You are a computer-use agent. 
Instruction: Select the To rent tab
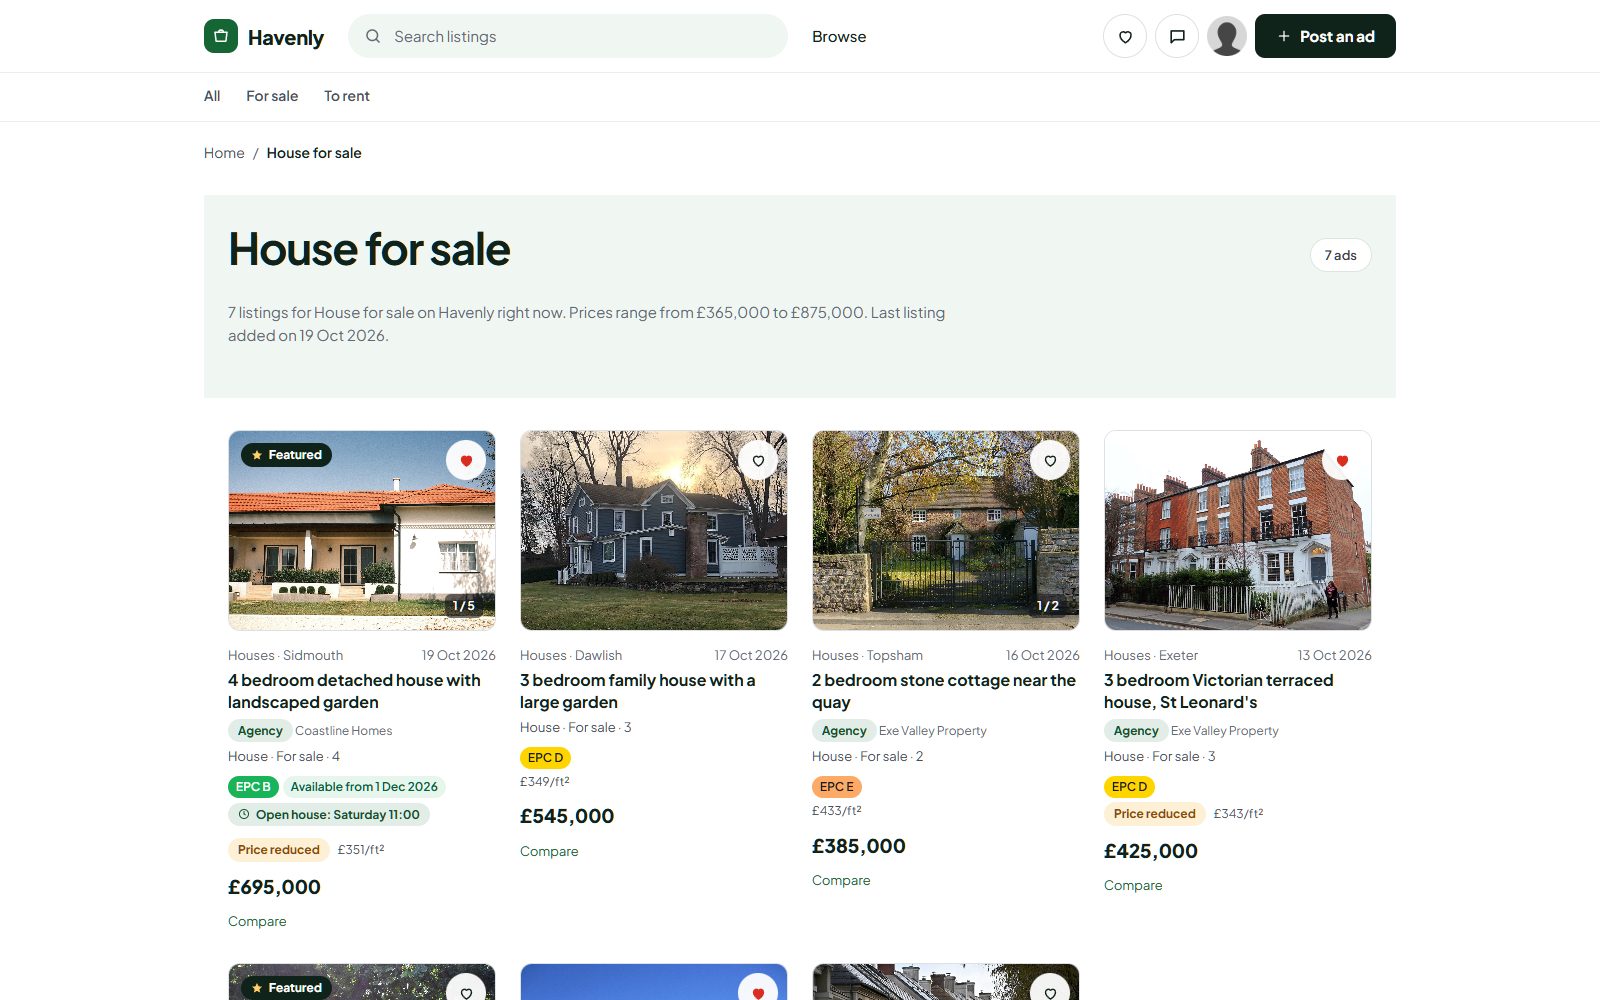click(x=346, y=96)
